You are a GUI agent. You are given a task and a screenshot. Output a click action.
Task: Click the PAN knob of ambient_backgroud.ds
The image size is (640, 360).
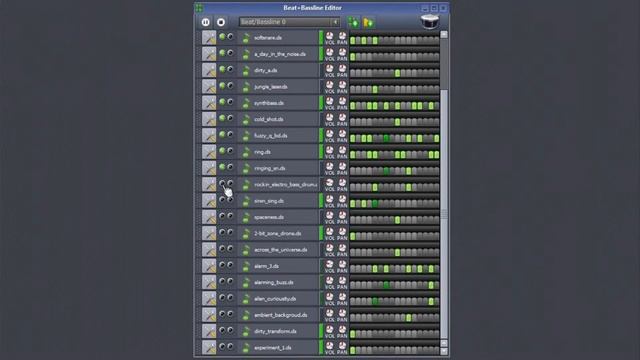342,313
